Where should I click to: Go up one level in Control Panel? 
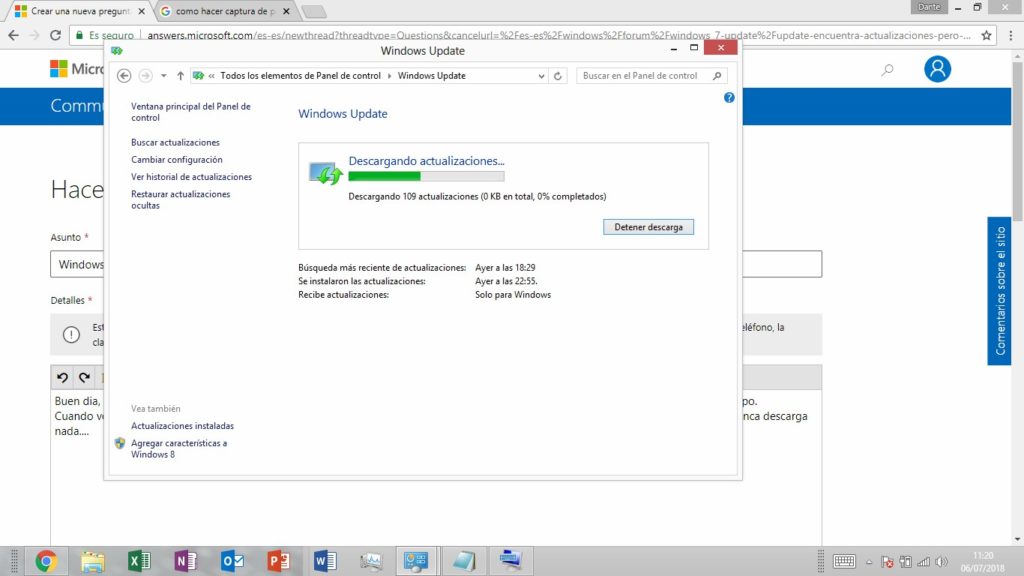180,76
